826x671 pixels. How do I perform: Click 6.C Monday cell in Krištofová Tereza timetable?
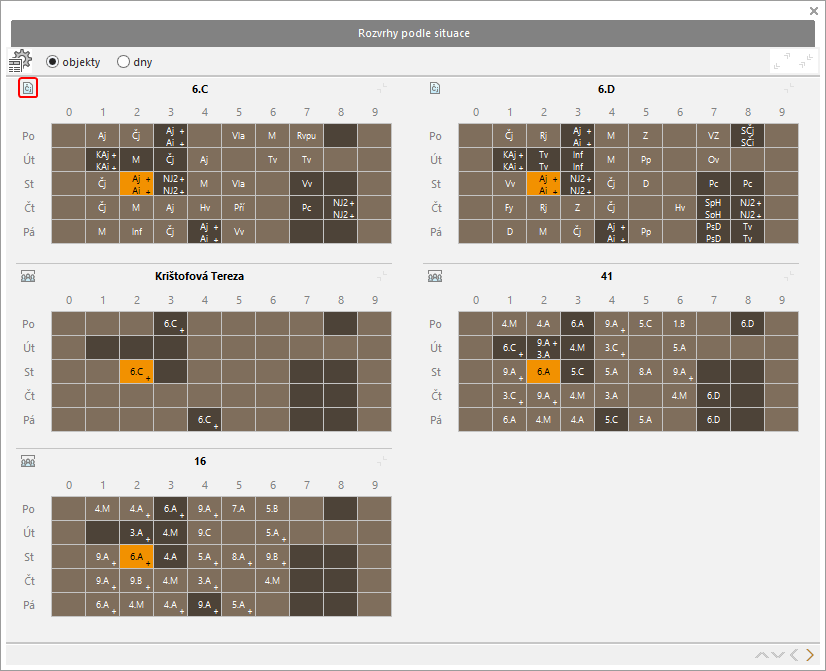point(171,324)
